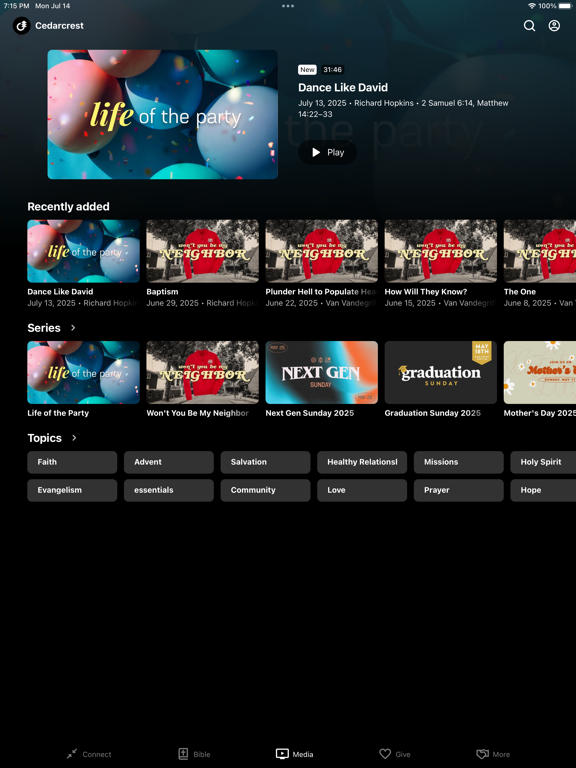Tap the Wi-Fi status icon
Screen dimensions: 576x768
[x=531, y=6]
